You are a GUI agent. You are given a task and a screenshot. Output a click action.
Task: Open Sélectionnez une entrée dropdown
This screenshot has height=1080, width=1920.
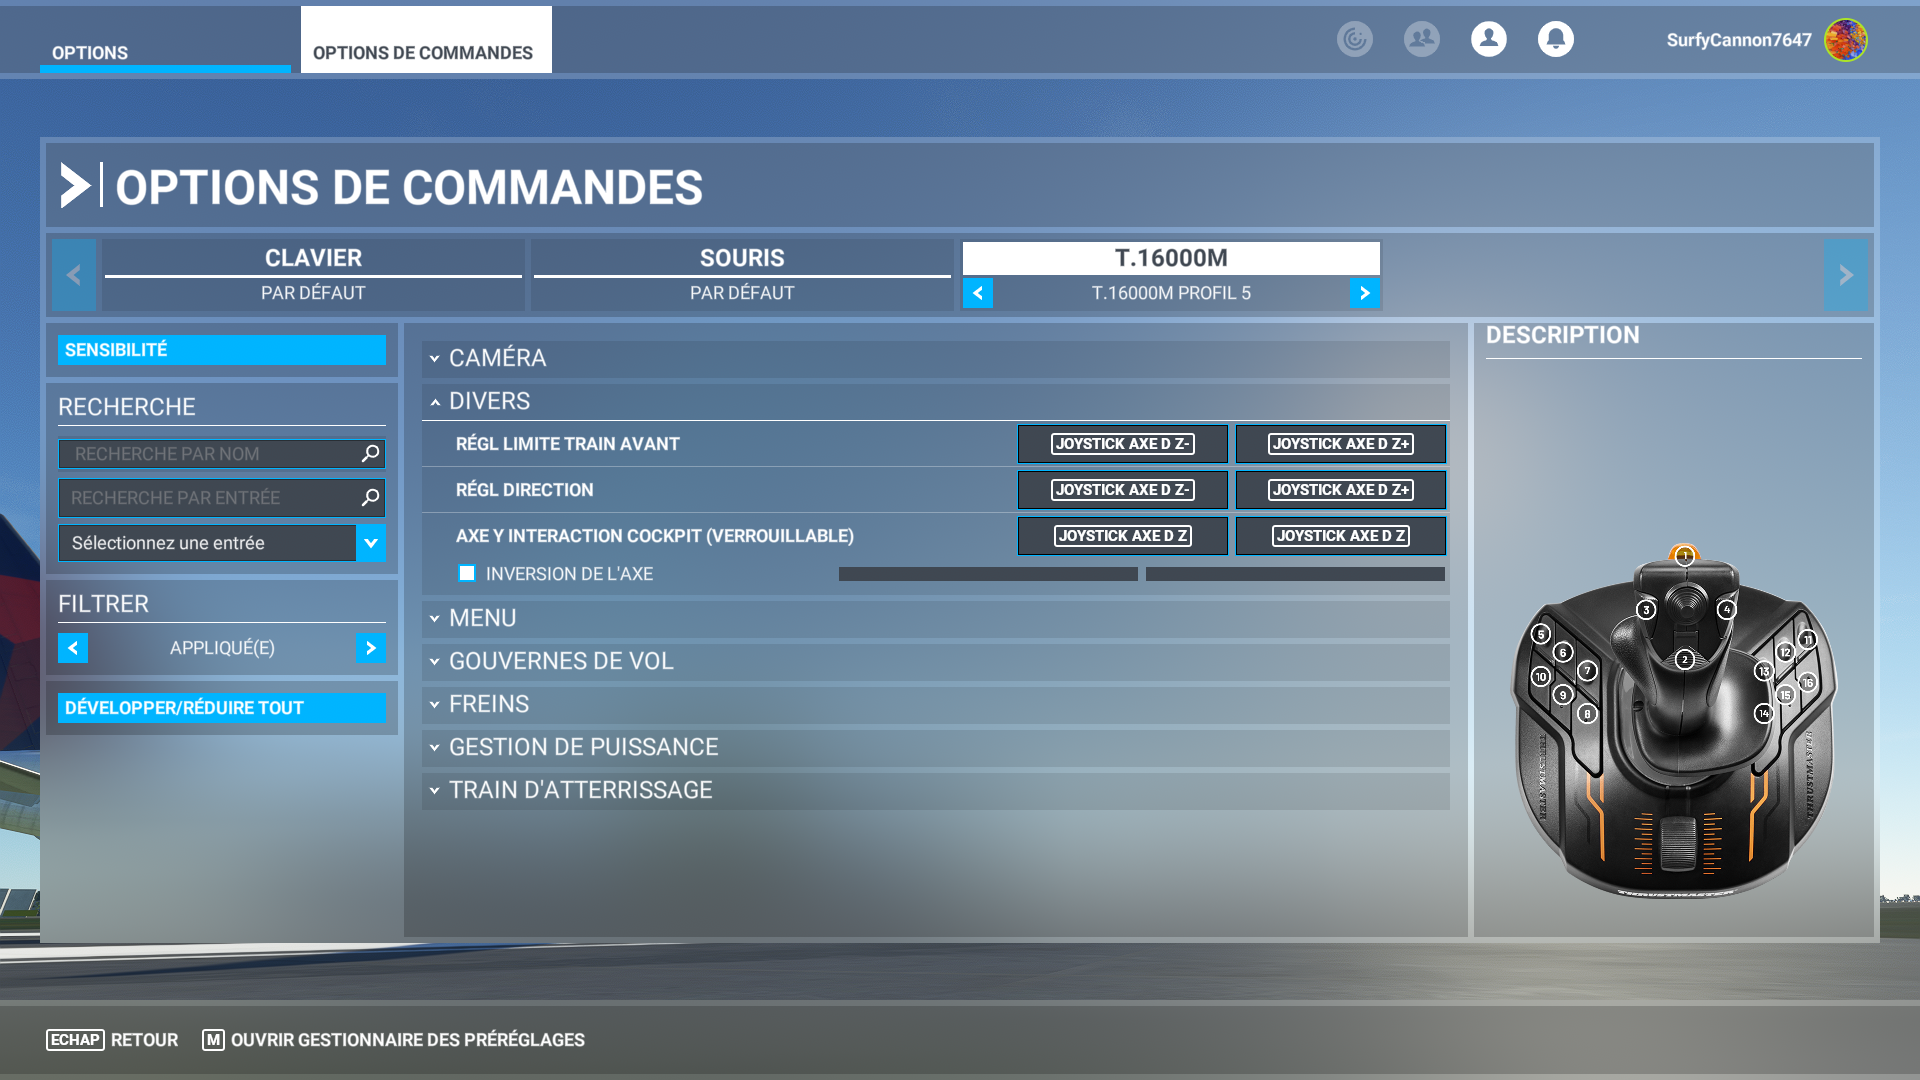(x=370, y=543)
